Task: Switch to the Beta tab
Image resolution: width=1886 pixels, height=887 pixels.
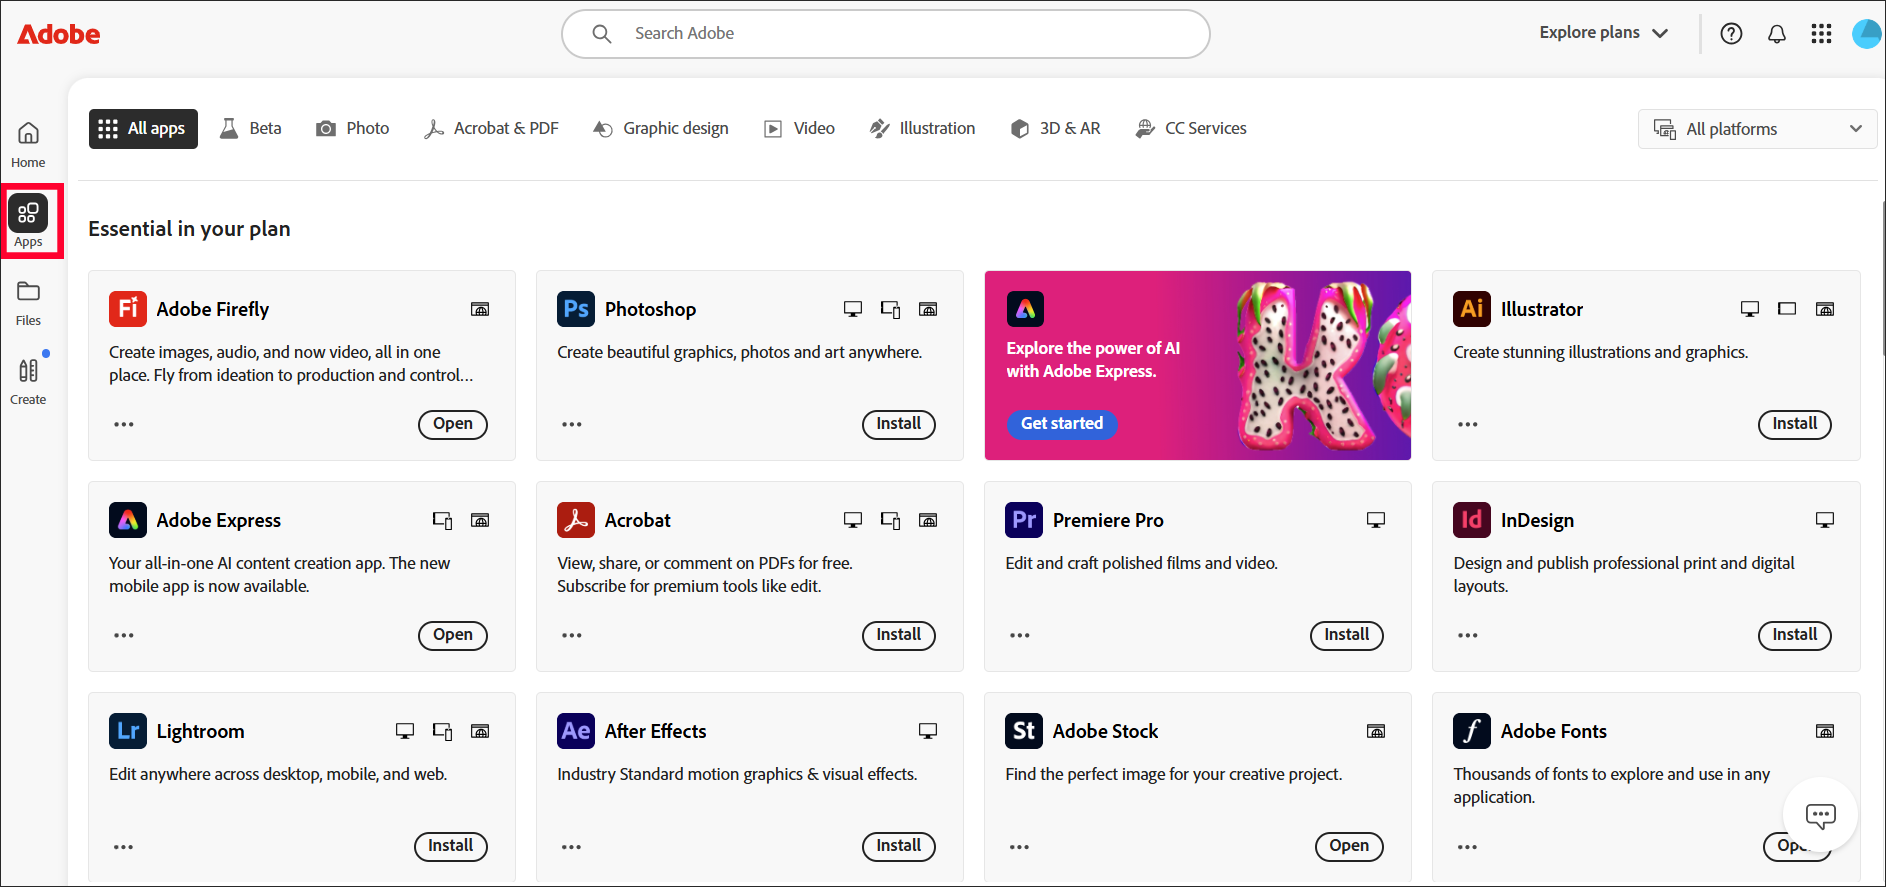Action: (251, 129)
